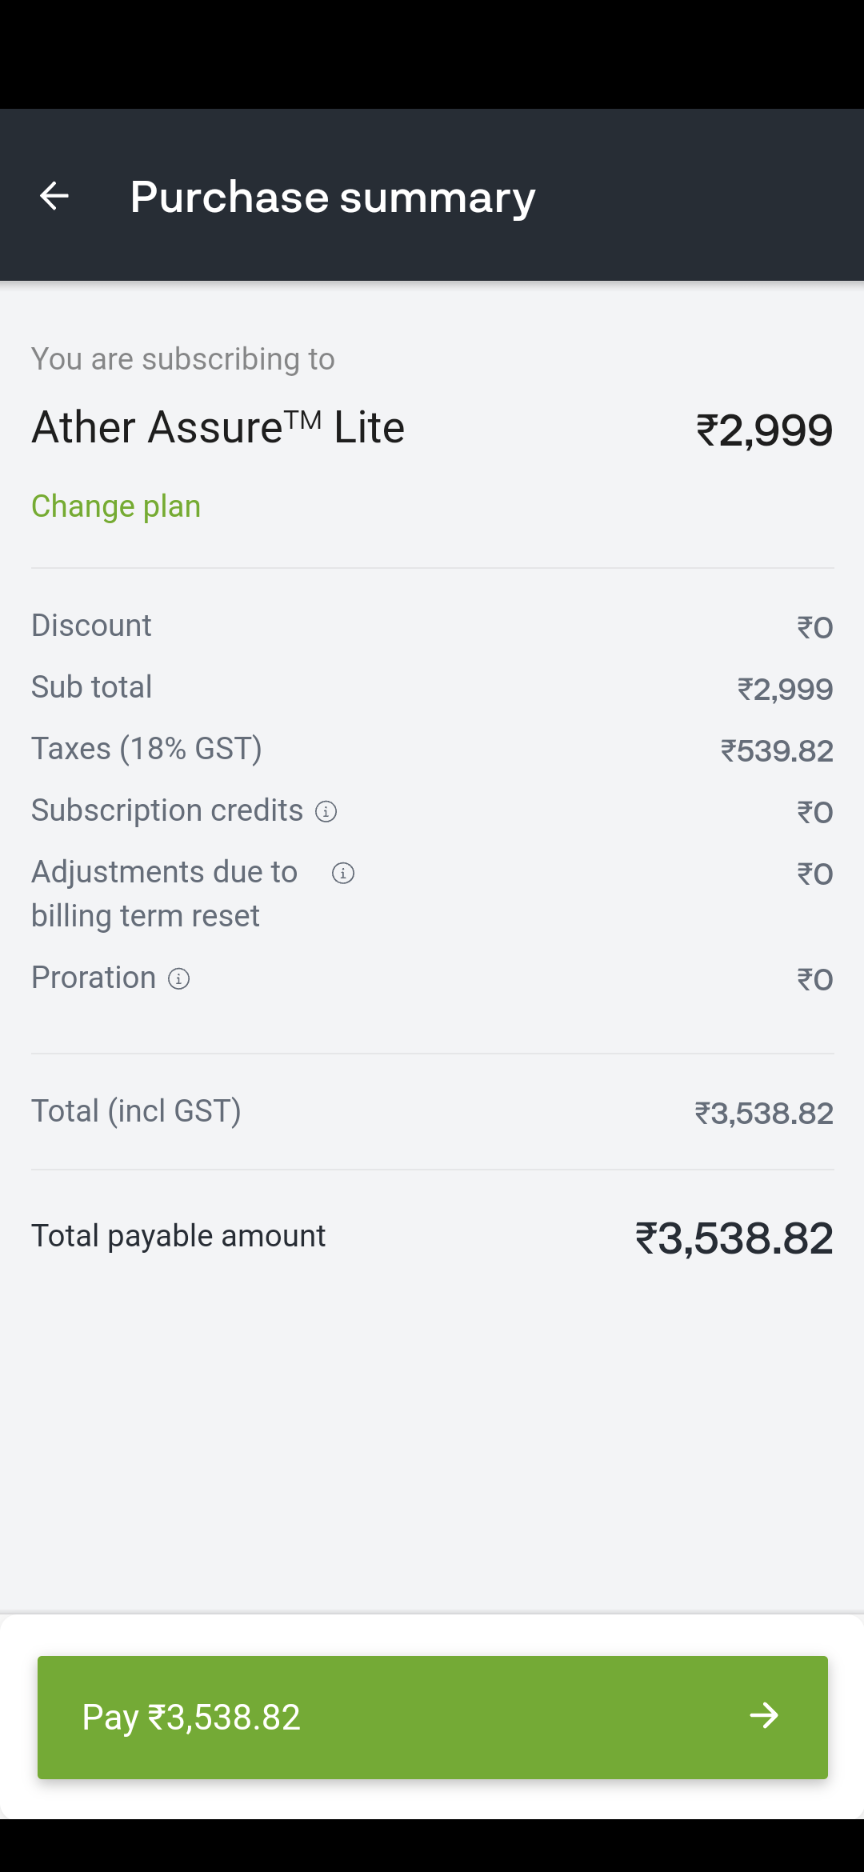Tap Total (incl GST) label

[x=136, y=1111]
